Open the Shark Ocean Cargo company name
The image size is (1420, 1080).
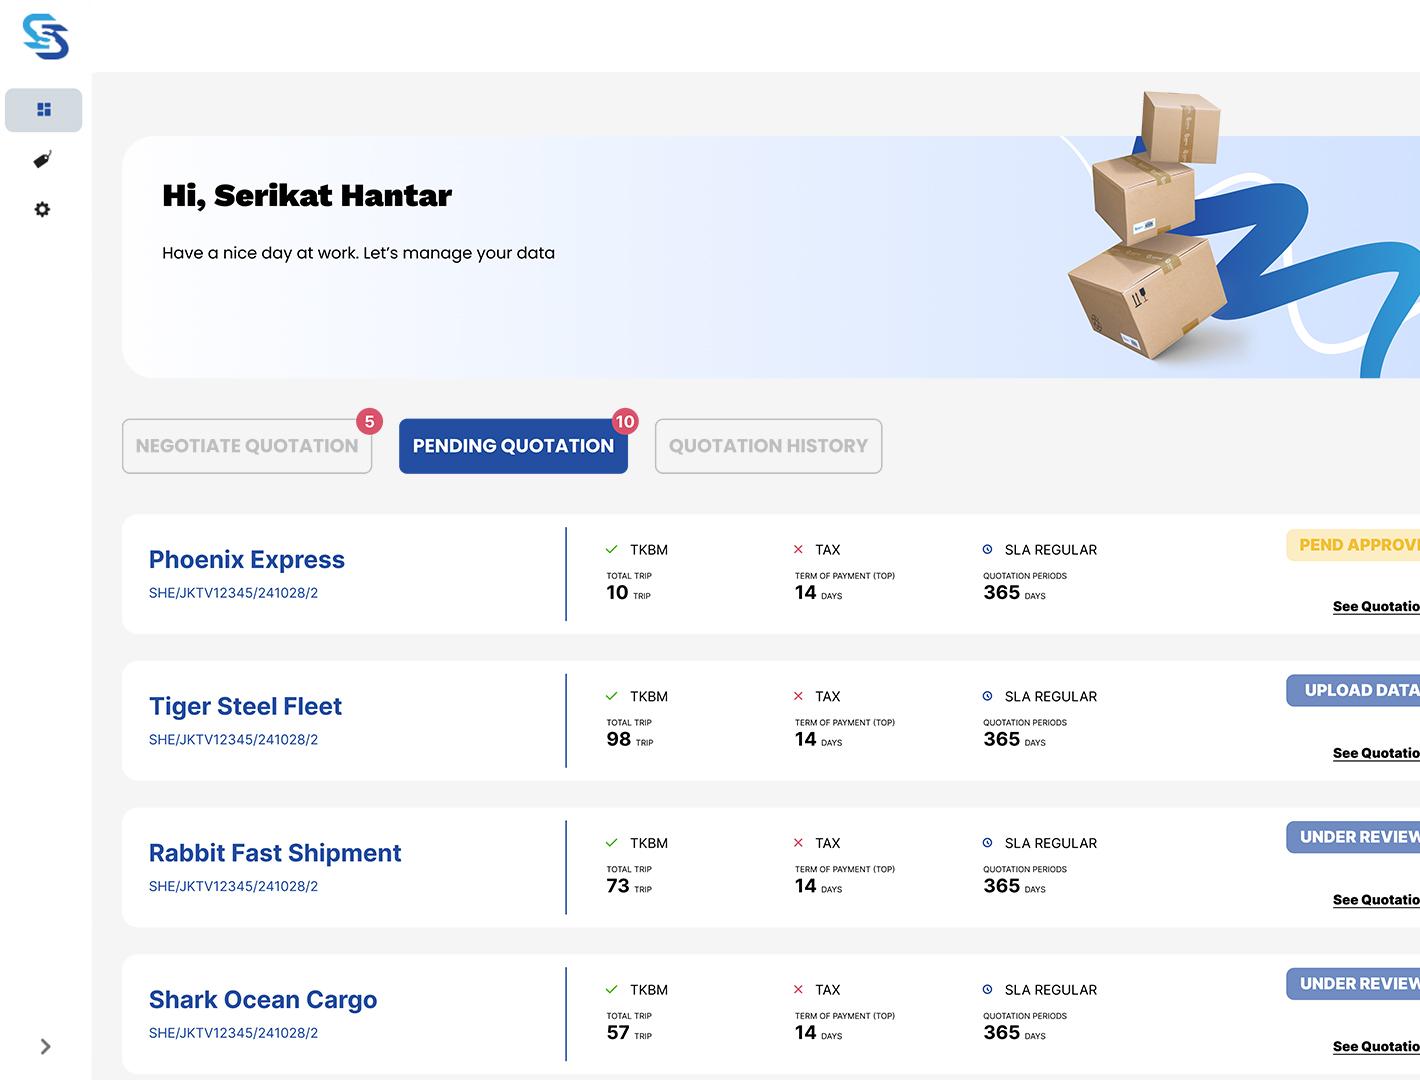[263, 1000]
